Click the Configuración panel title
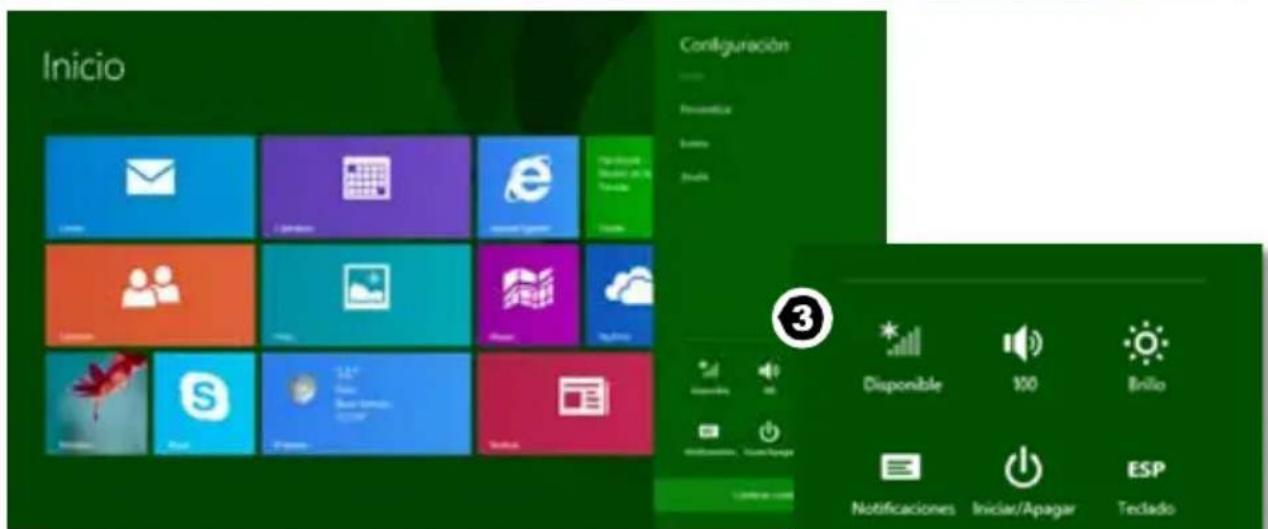Image resolution: width=1268 pixels, height=529 pixels. pyautogui.click(x=735, y=46)
